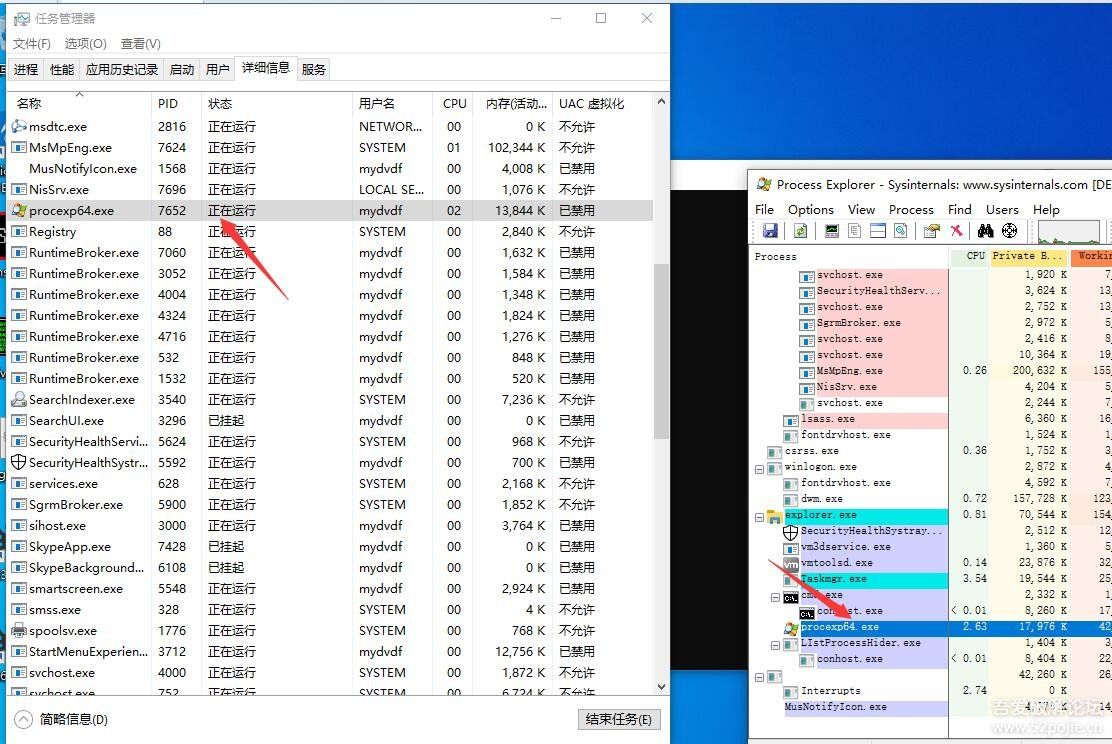Select the smartscreen.exe row

[x=330, y=589]
